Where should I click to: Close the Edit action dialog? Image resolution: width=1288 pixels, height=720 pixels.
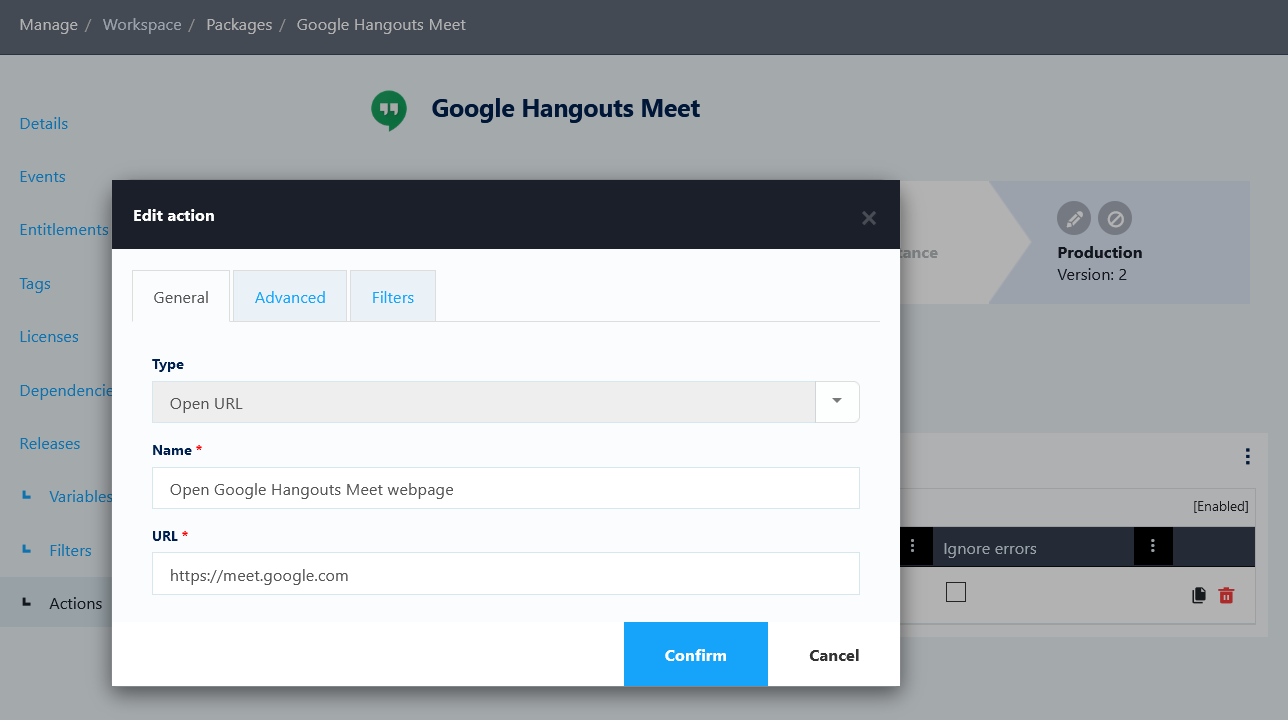(869, 217)
